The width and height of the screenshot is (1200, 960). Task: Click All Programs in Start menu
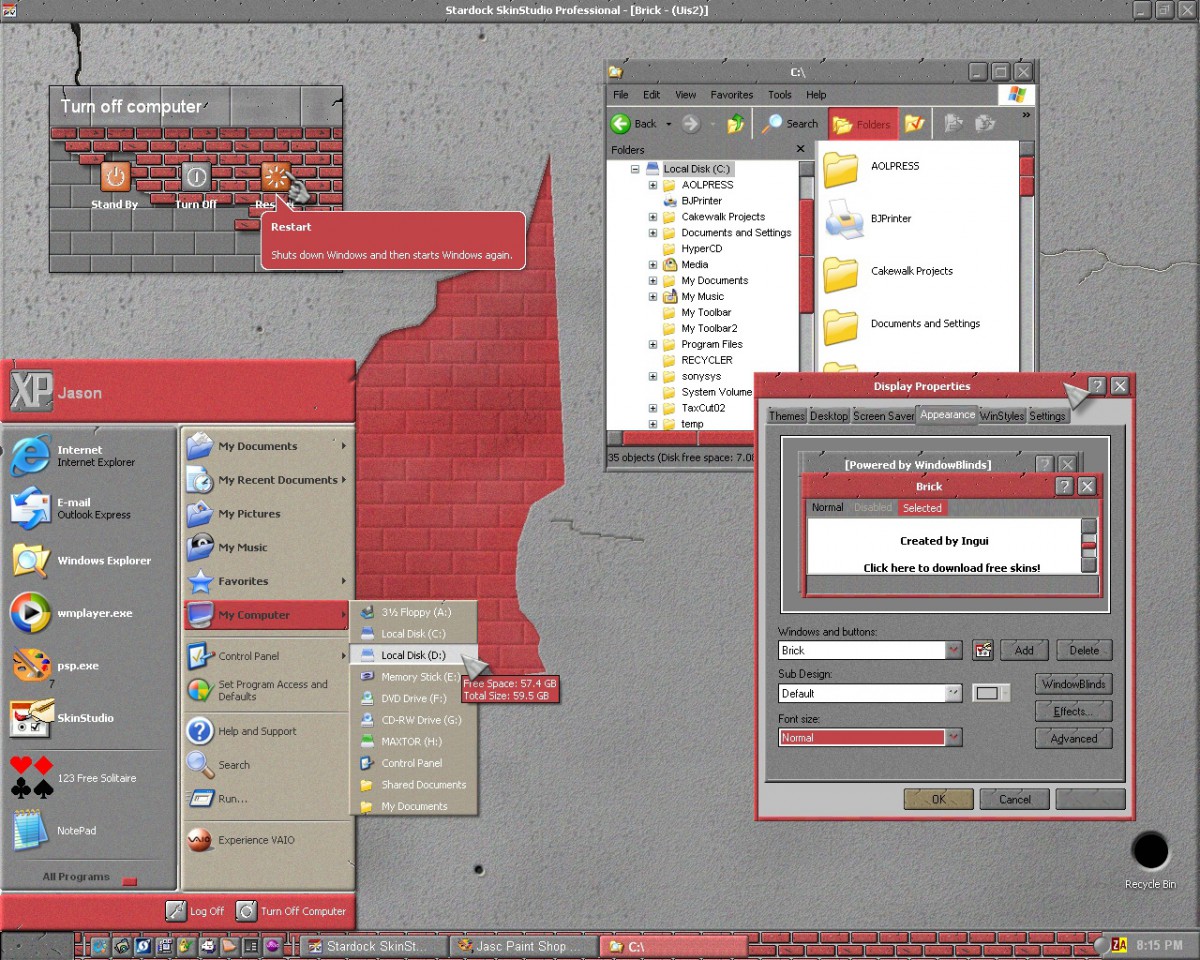[88, 878]
